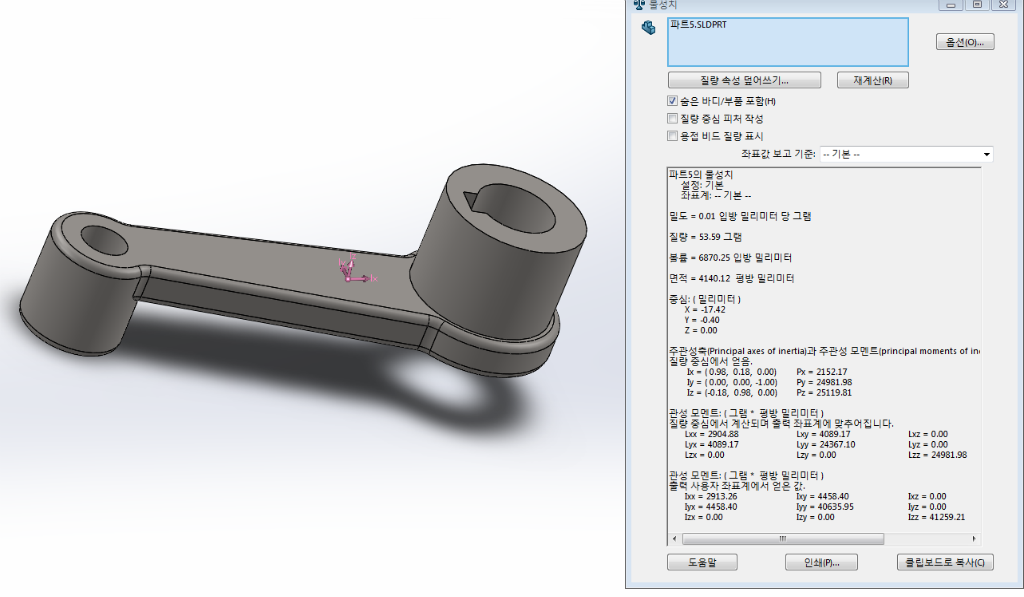1024x597 pixels.
Task: Click the left scroll arrow of results box
Action: [673, 539]
